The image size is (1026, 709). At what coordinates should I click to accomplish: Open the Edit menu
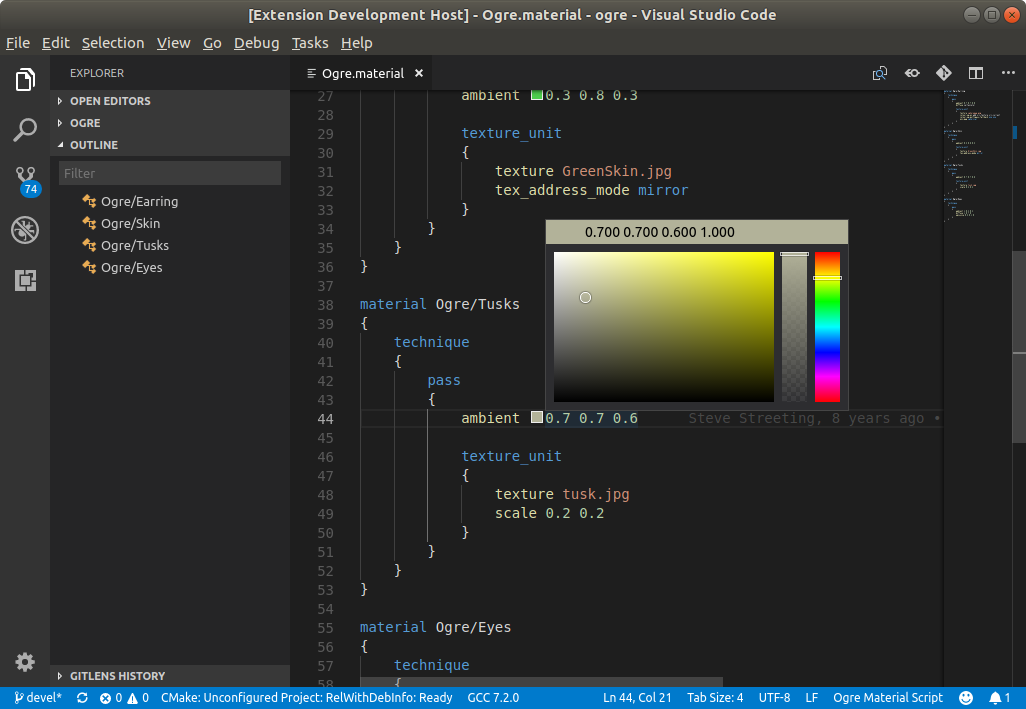pyautogui.click(x=56, y=43)
